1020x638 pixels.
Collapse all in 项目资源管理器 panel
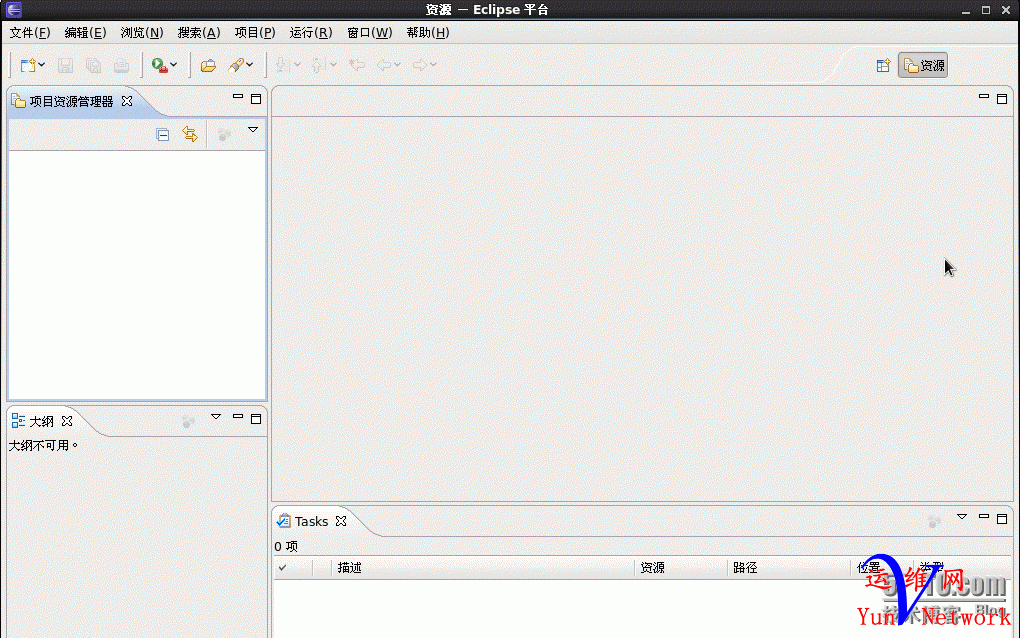click(163, 134)
